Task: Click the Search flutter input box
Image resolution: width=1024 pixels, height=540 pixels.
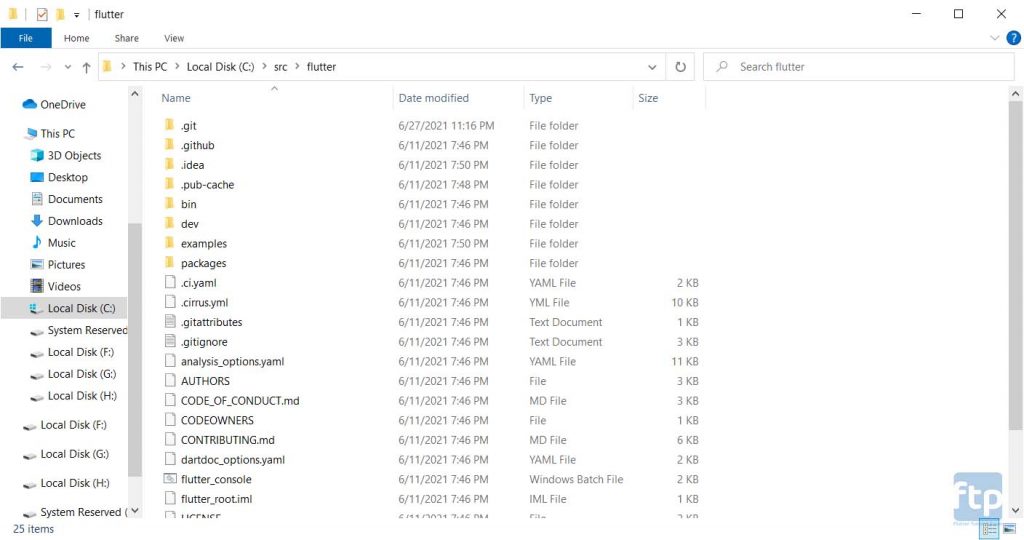Action: click(x=858, y=67)
